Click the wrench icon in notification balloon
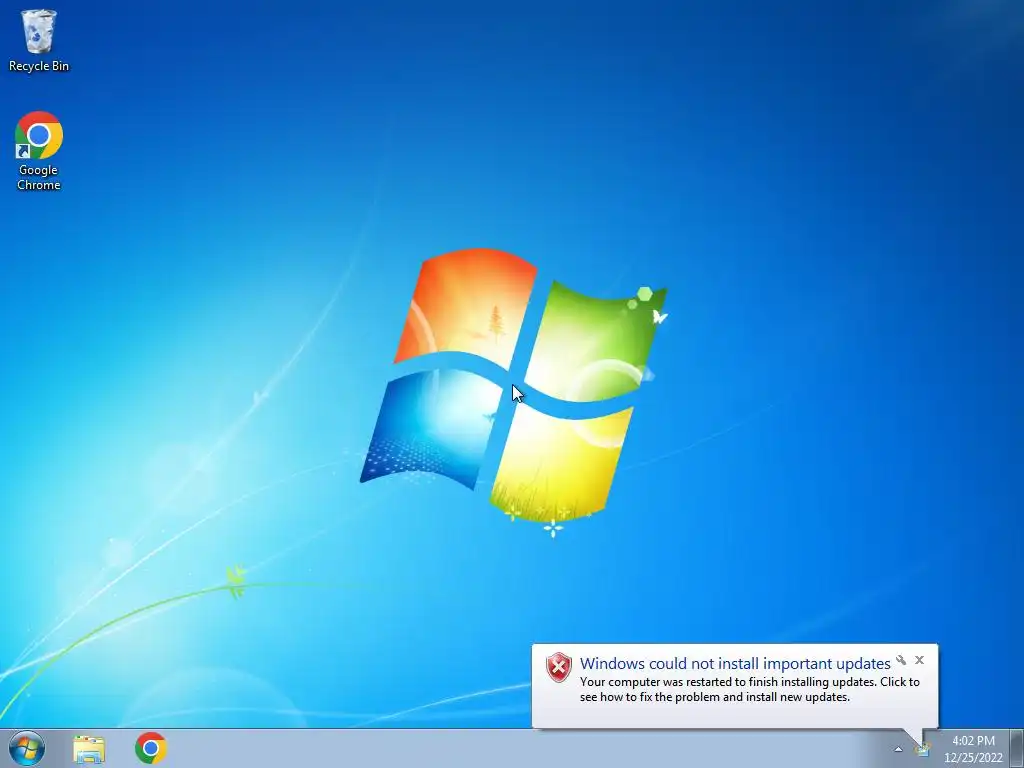Viewport: 1024px width, 768px height. 901,660
